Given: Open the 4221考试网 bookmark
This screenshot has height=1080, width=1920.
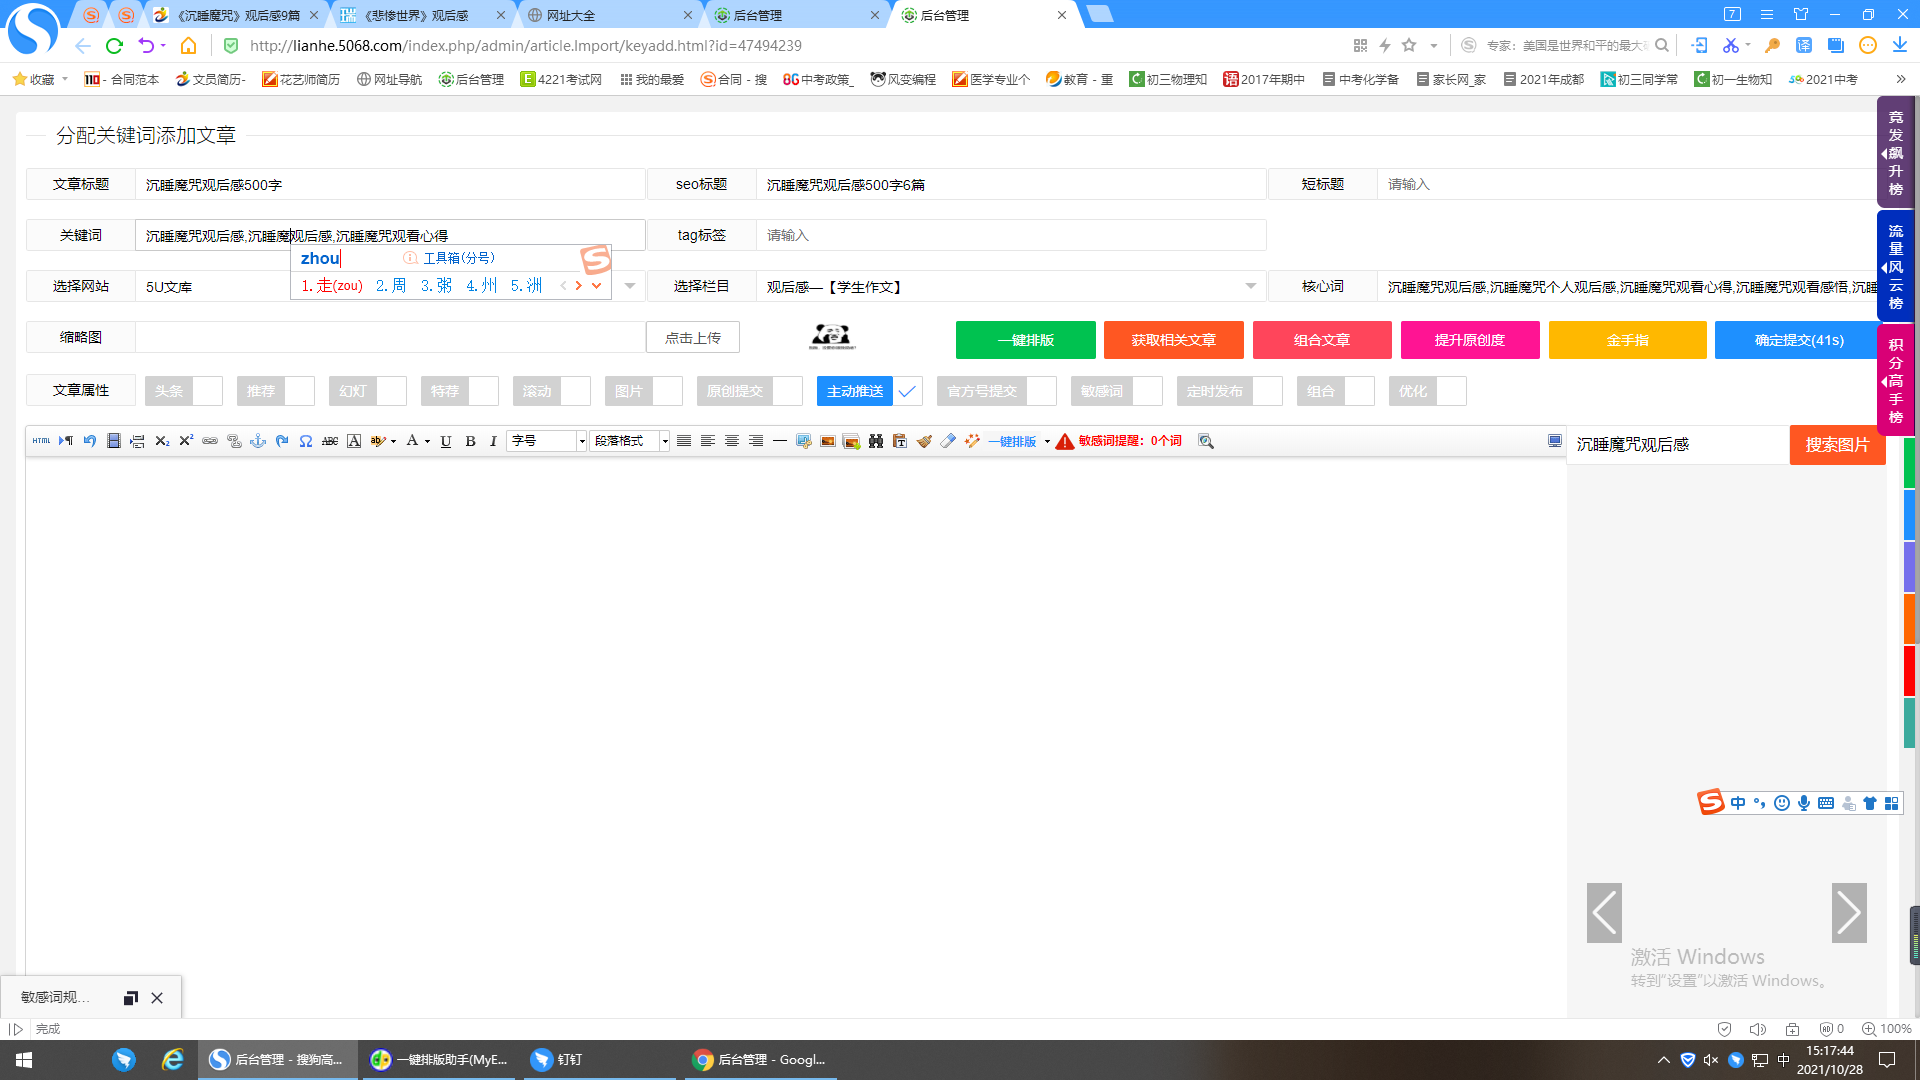Looking at the screenshot, I should coord(561,79).
